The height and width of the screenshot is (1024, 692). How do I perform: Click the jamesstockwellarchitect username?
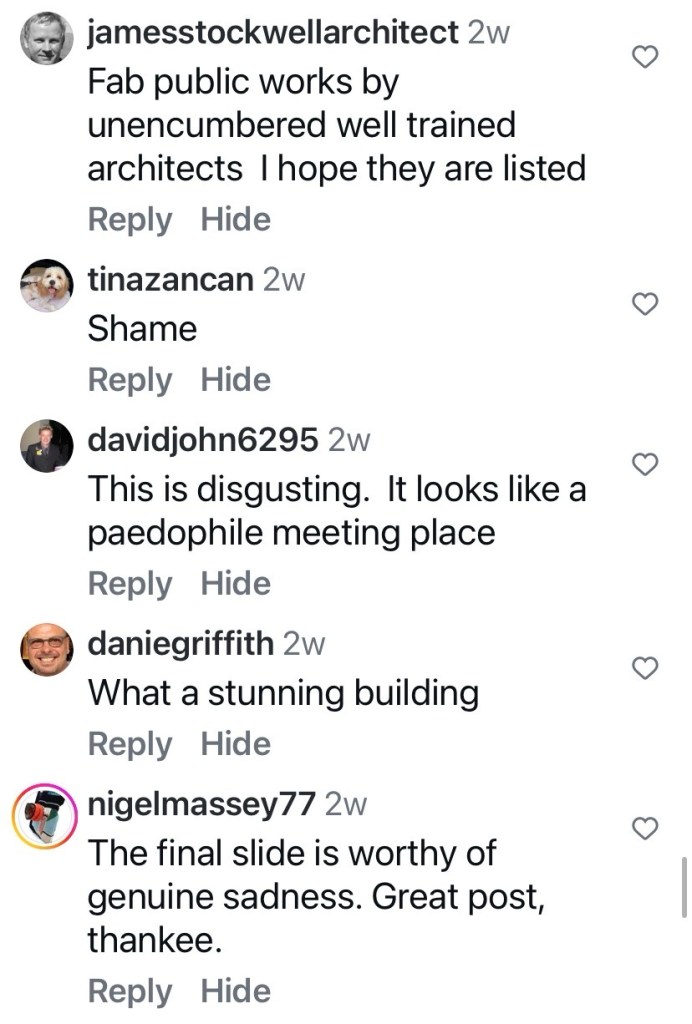(273, 33)
